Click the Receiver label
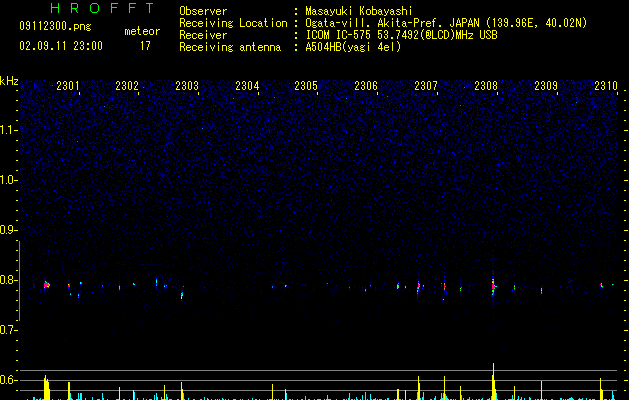 tap(203, 35)
